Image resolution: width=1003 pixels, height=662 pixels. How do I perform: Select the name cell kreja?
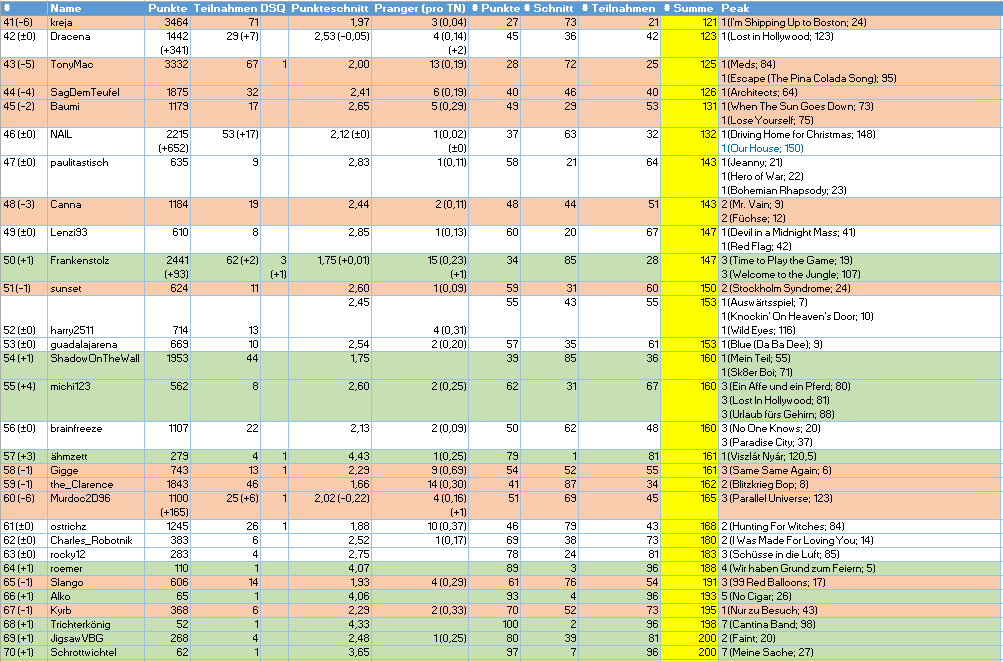point(96,22)
